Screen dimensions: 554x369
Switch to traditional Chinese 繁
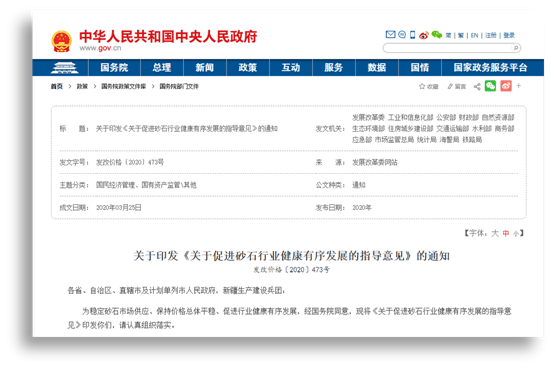click(x=461, y=35)
